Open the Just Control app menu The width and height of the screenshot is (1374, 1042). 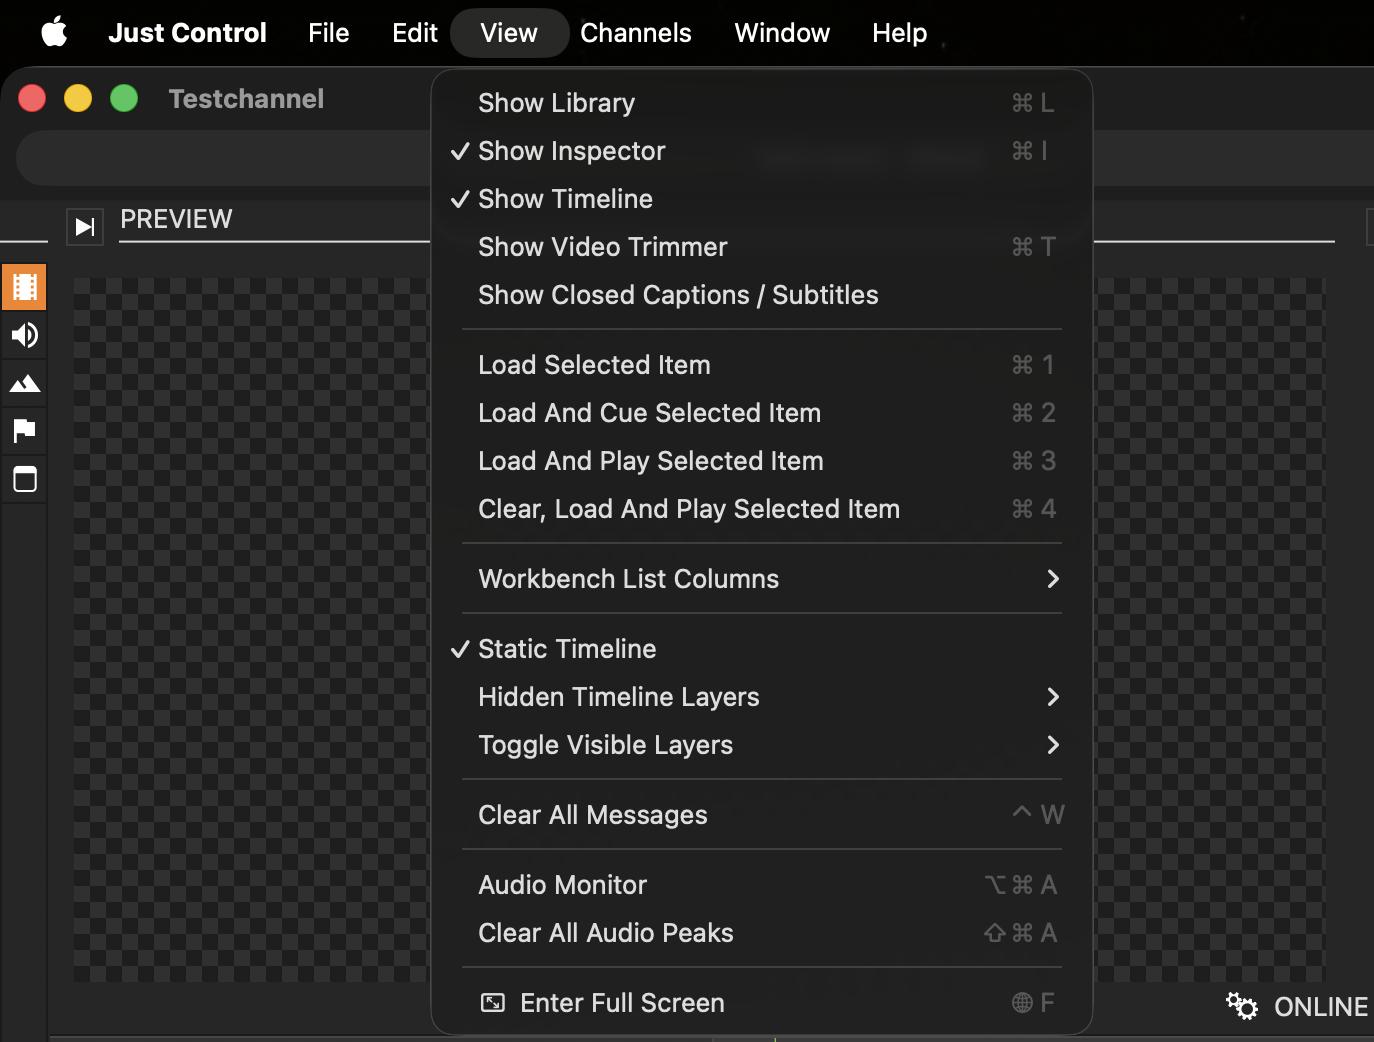point(187,33)
